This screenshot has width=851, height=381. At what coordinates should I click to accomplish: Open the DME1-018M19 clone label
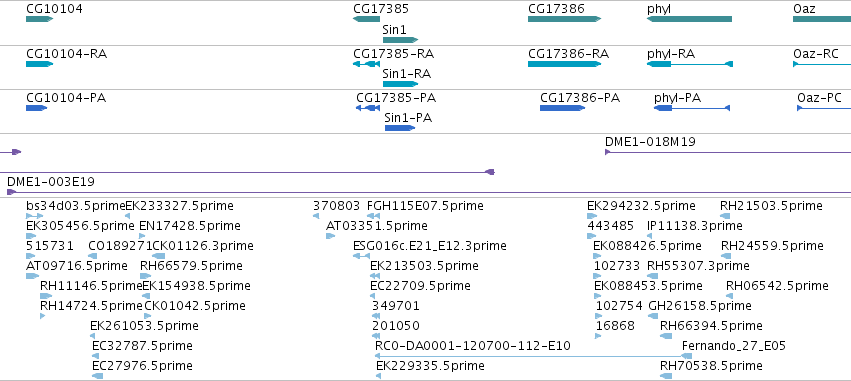click(x=650, y=142)
